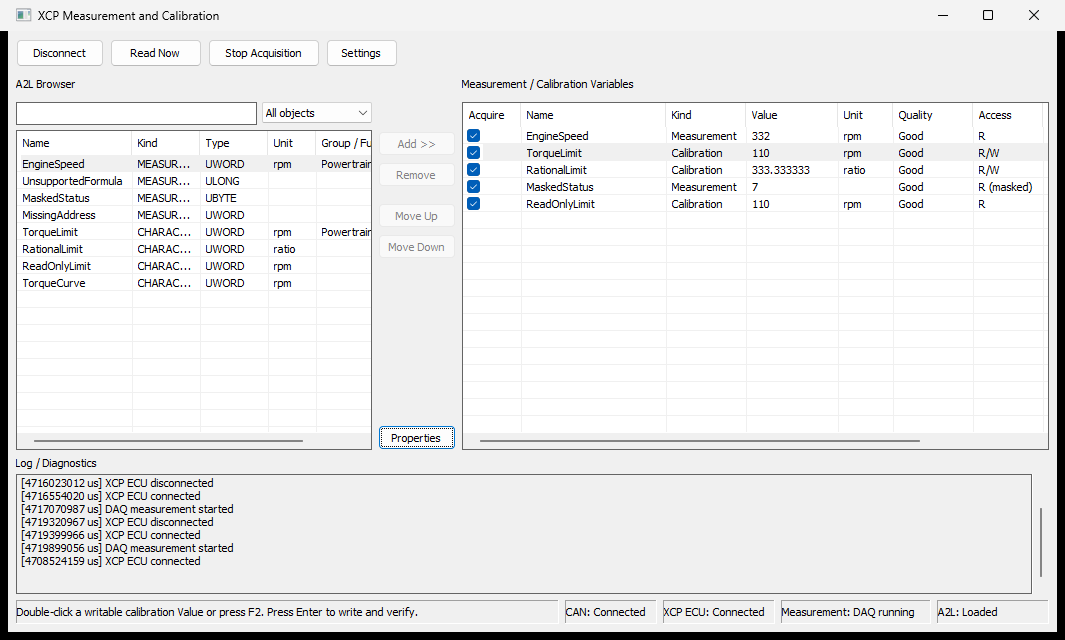The width and height of the screenshot is (1065, 640).
Task: Click the Add >> button
Action: 416,144
